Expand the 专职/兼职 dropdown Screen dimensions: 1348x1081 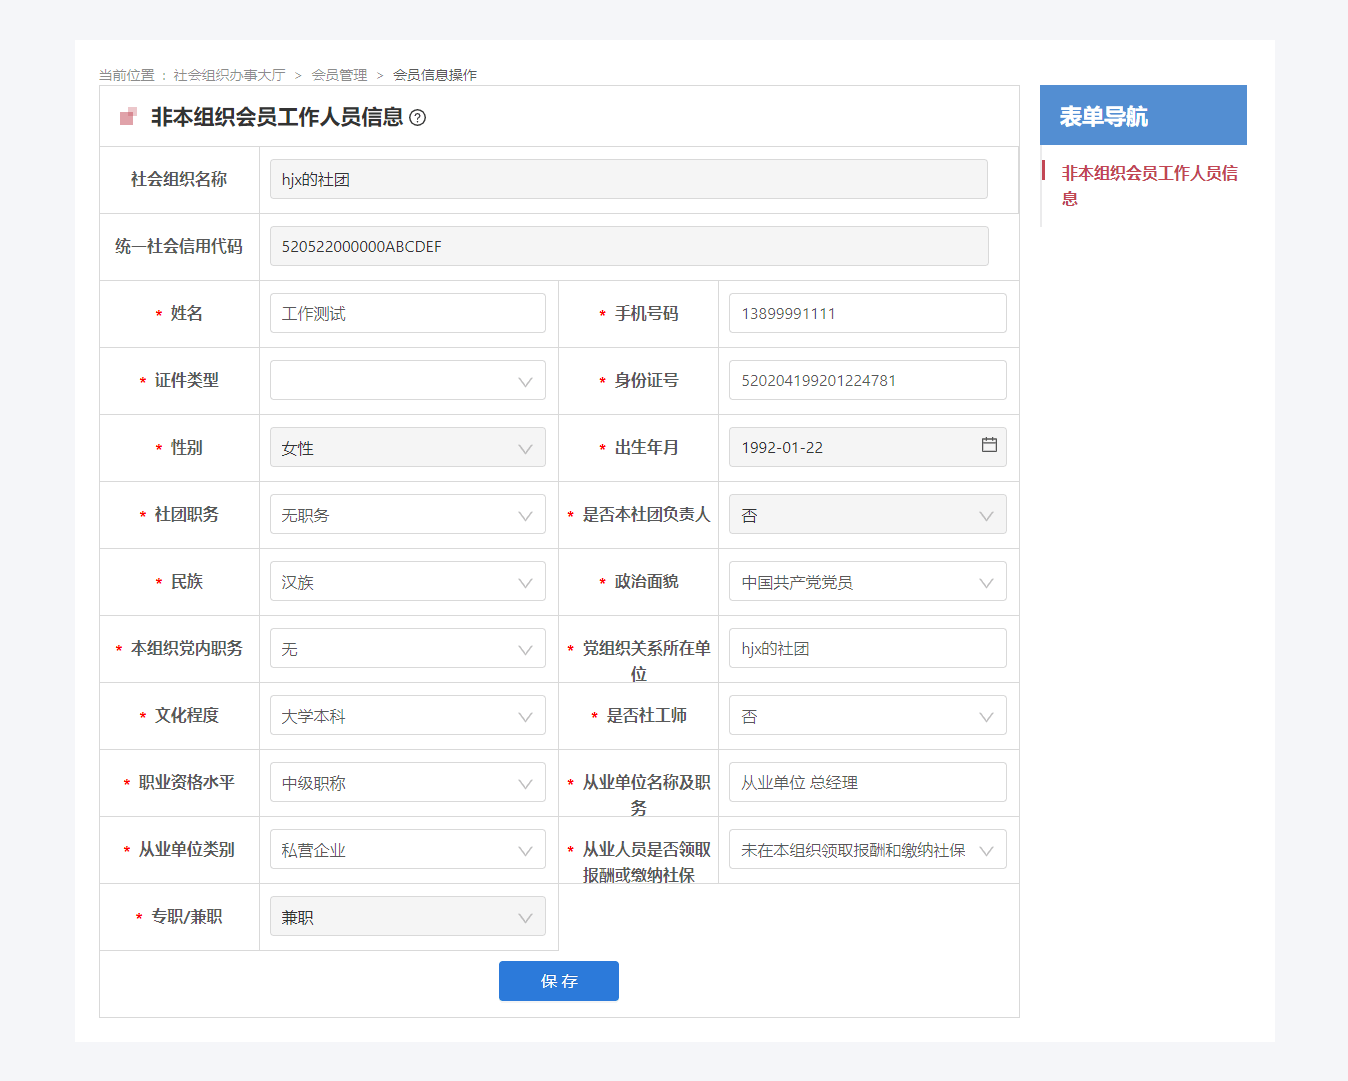tap(408, 917)
